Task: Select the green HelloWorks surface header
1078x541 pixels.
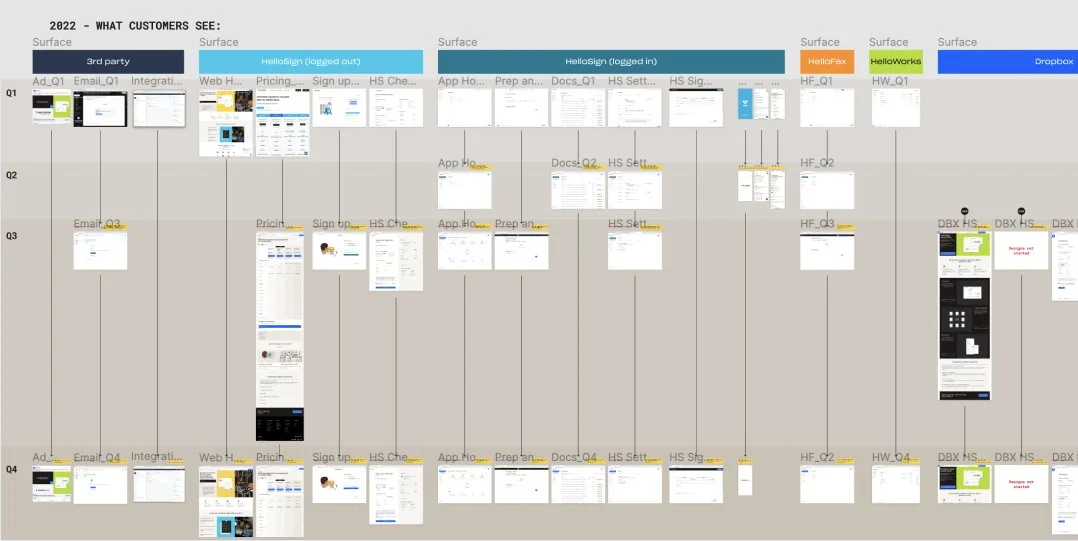Action: click(x=896, y=62)
